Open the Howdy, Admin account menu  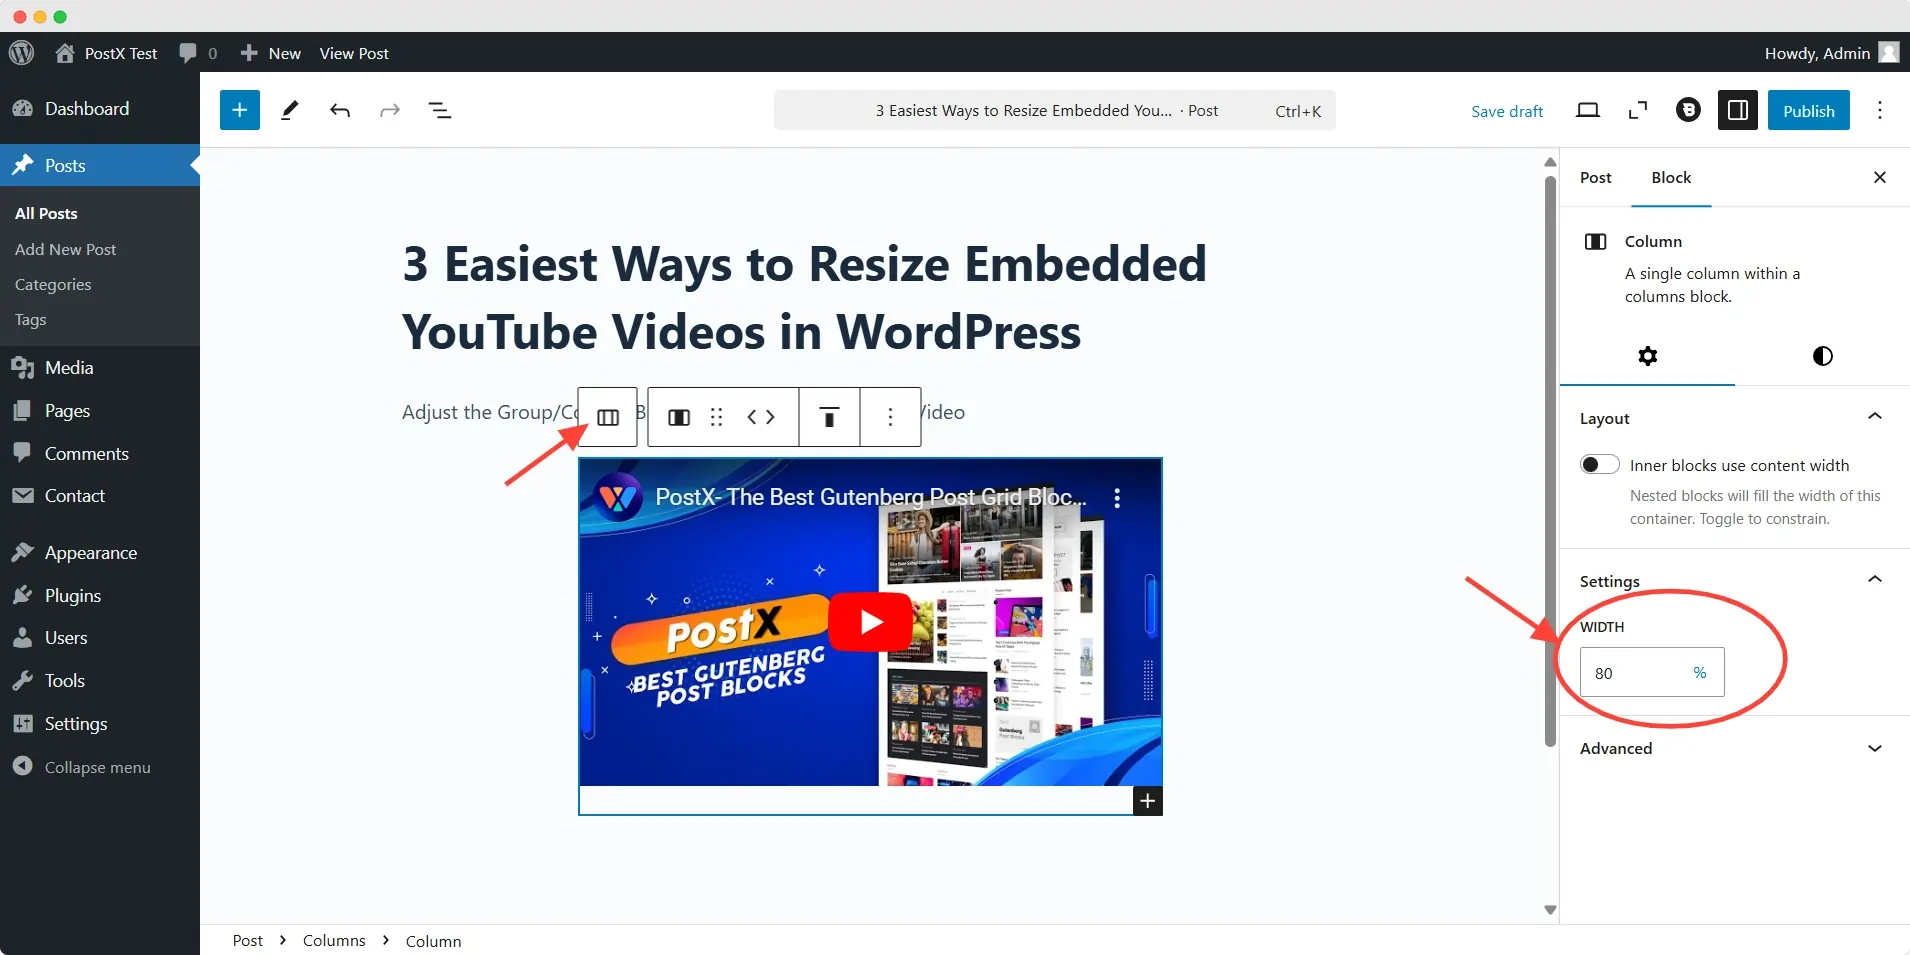point(1831,53)
